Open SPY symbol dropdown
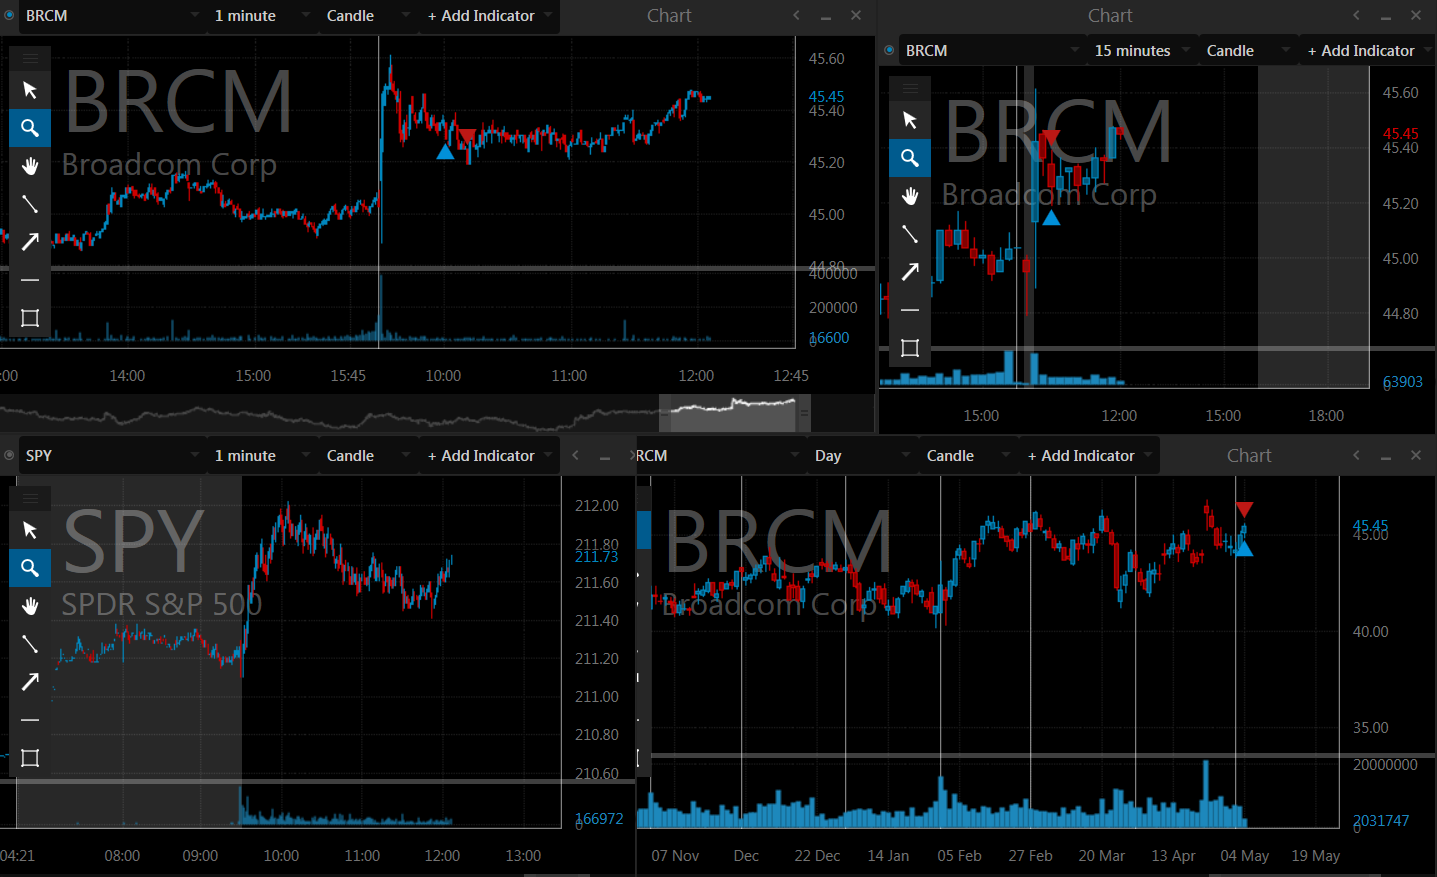The height and width of the screenshot is (877, 1437). [112, 455]
